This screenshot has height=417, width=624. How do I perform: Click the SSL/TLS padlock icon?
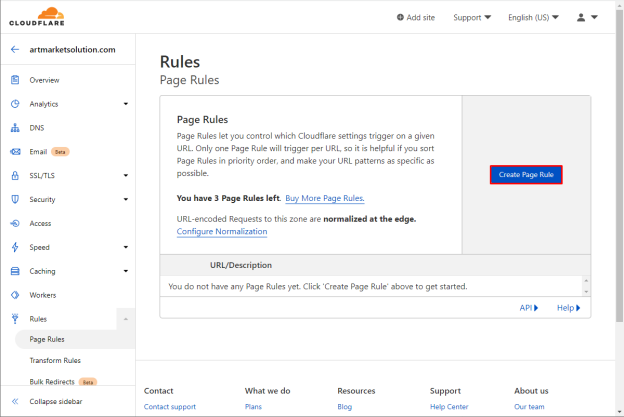click(x=15, y=175)
